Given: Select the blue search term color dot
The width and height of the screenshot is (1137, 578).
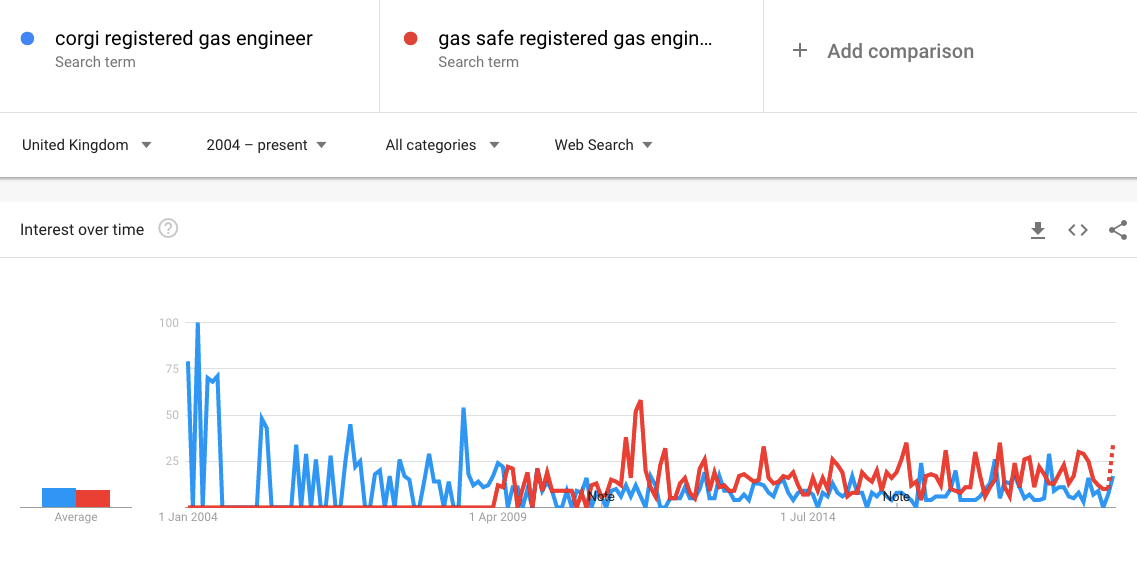Looking at the screenshot, I should [29, 38].
